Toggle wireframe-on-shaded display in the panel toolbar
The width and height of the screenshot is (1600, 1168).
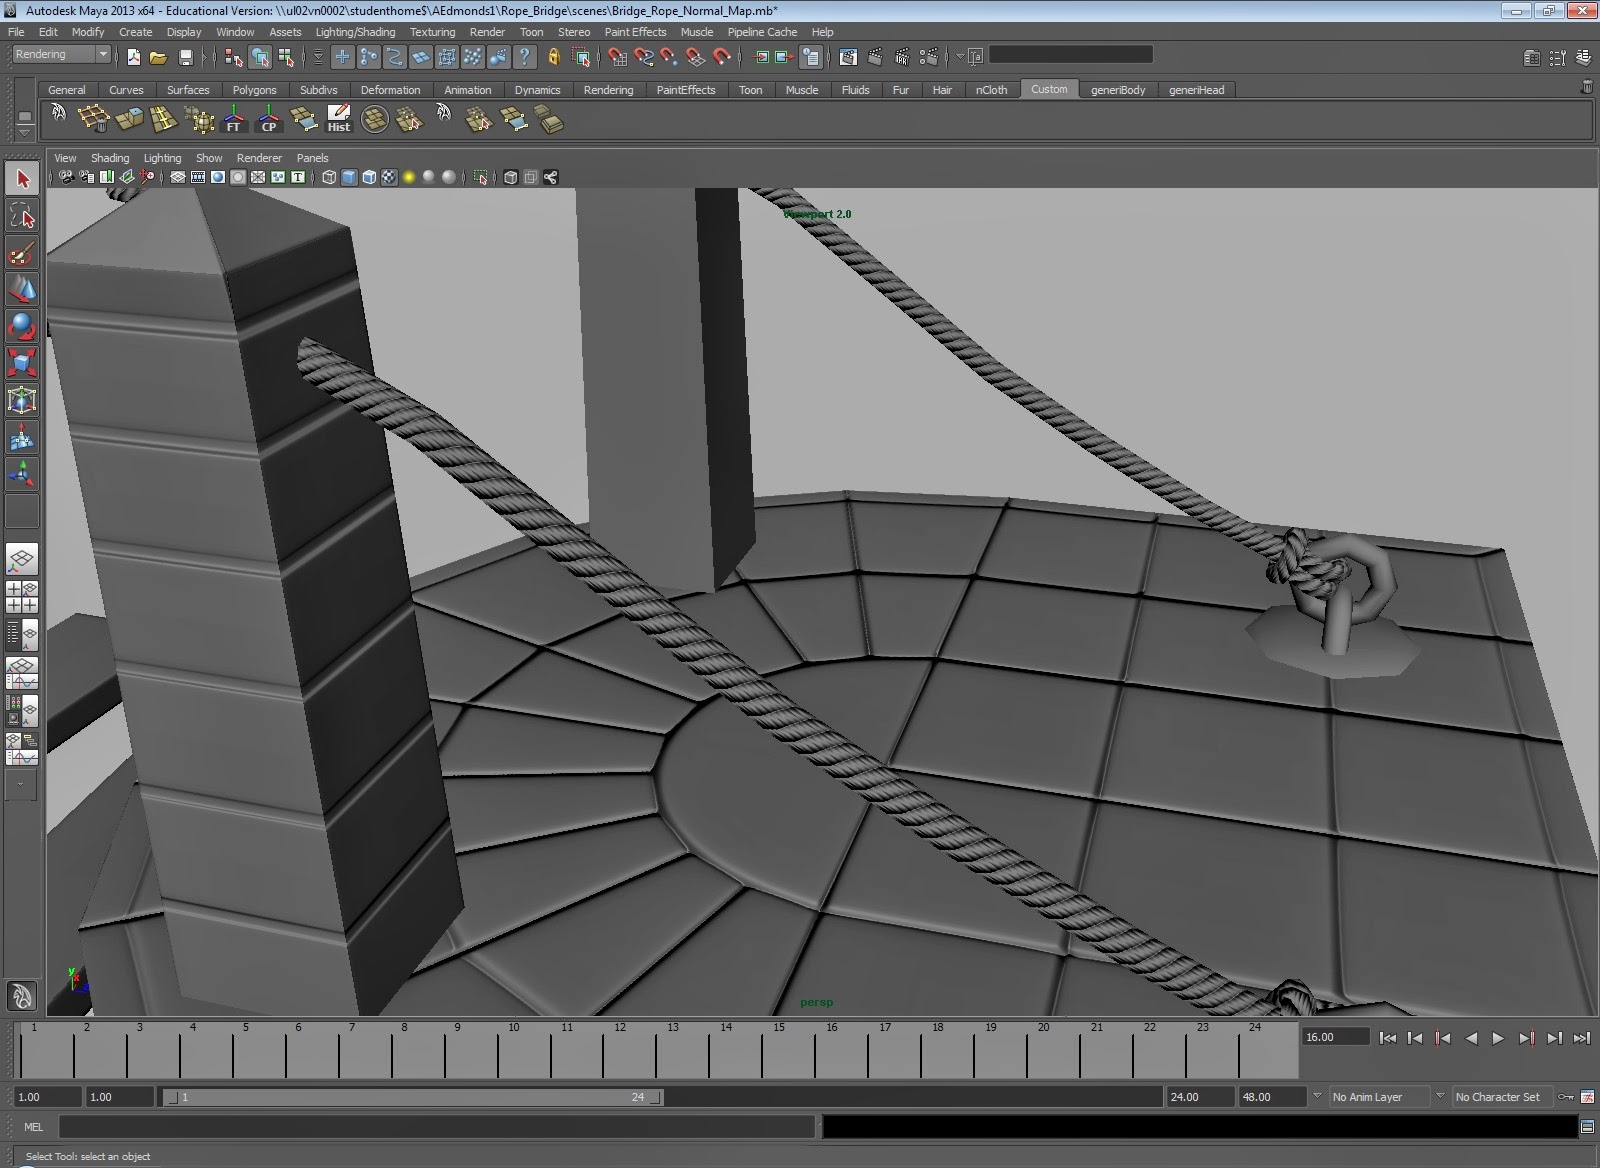[x=368, y=177]
